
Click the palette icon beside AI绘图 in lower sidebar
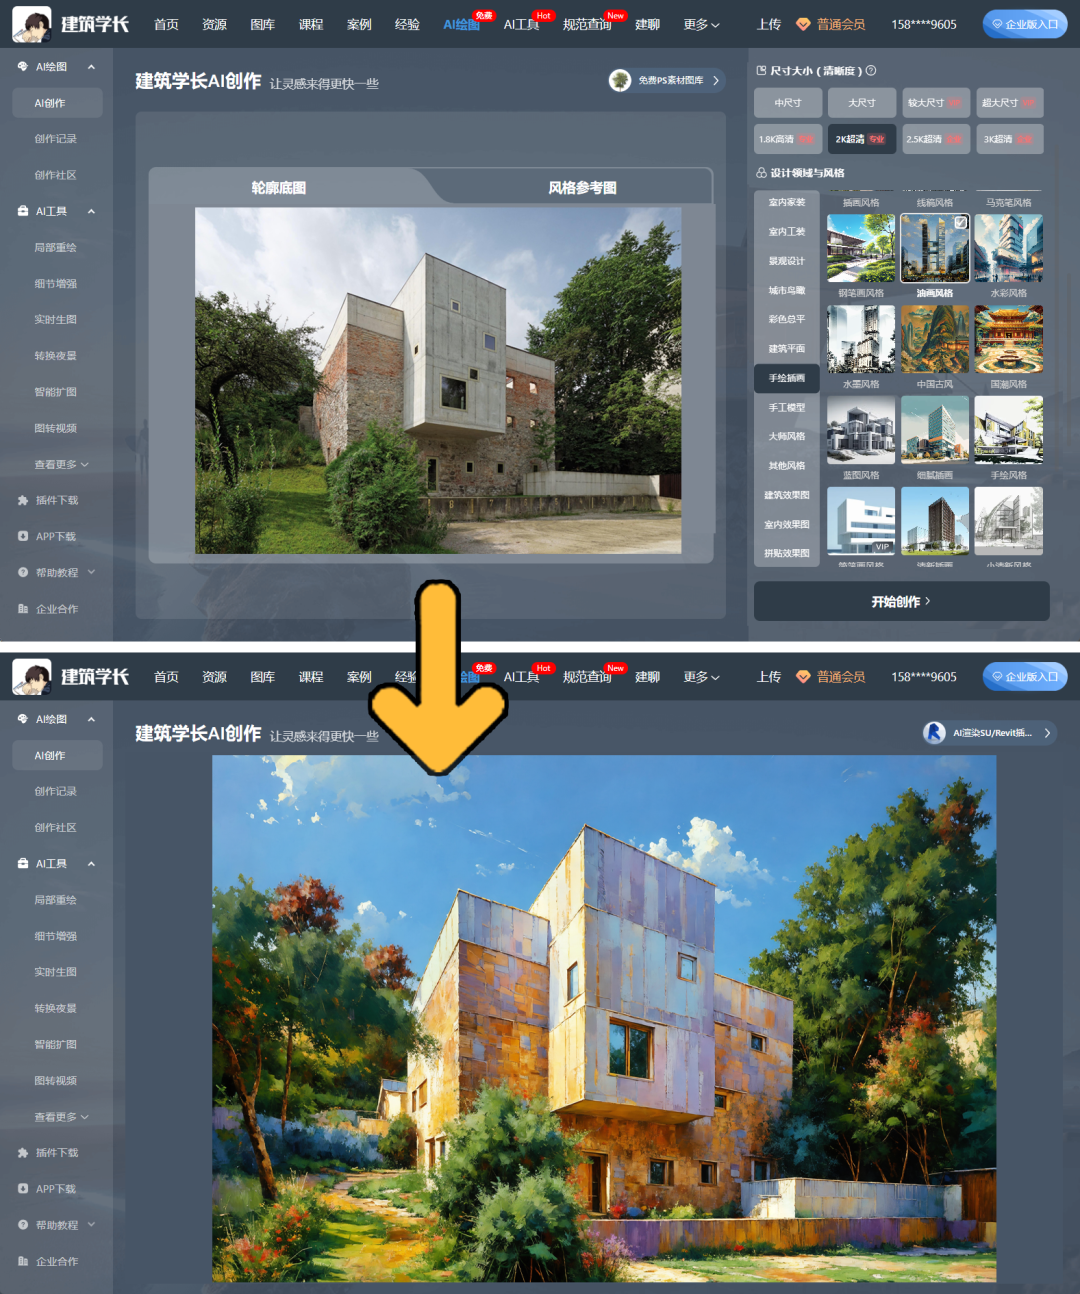click(23, 719)
